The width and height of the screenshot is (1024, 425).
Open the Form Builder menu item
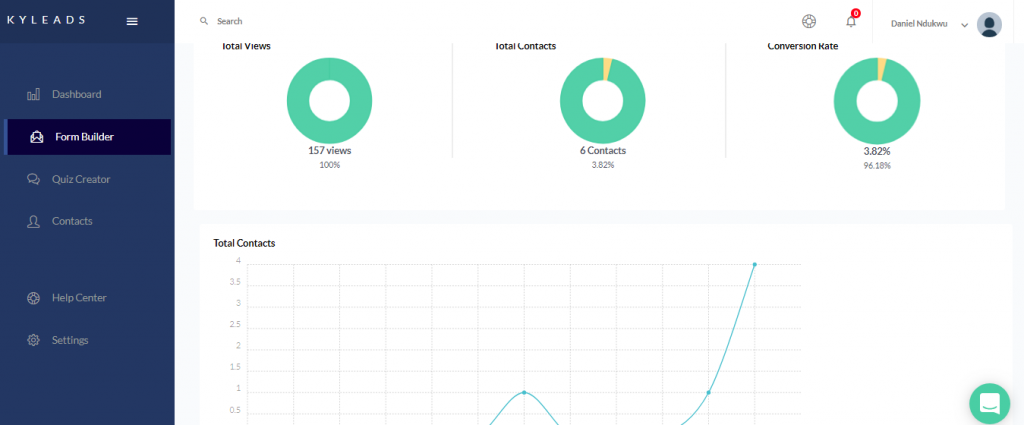(x=84, y=137)
